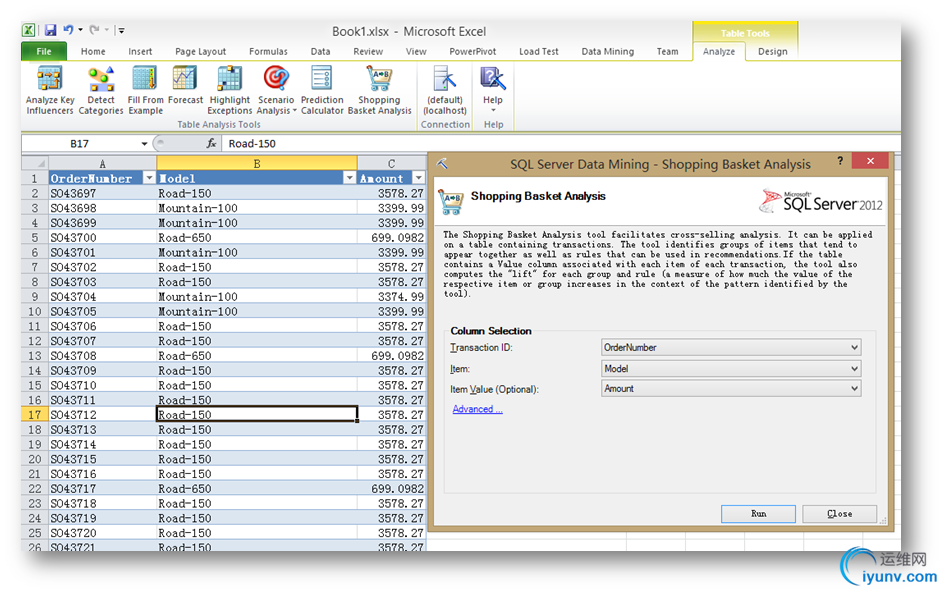943x593 pixels.
Task: Switch to the Home tab
Action: click(93, 52)
